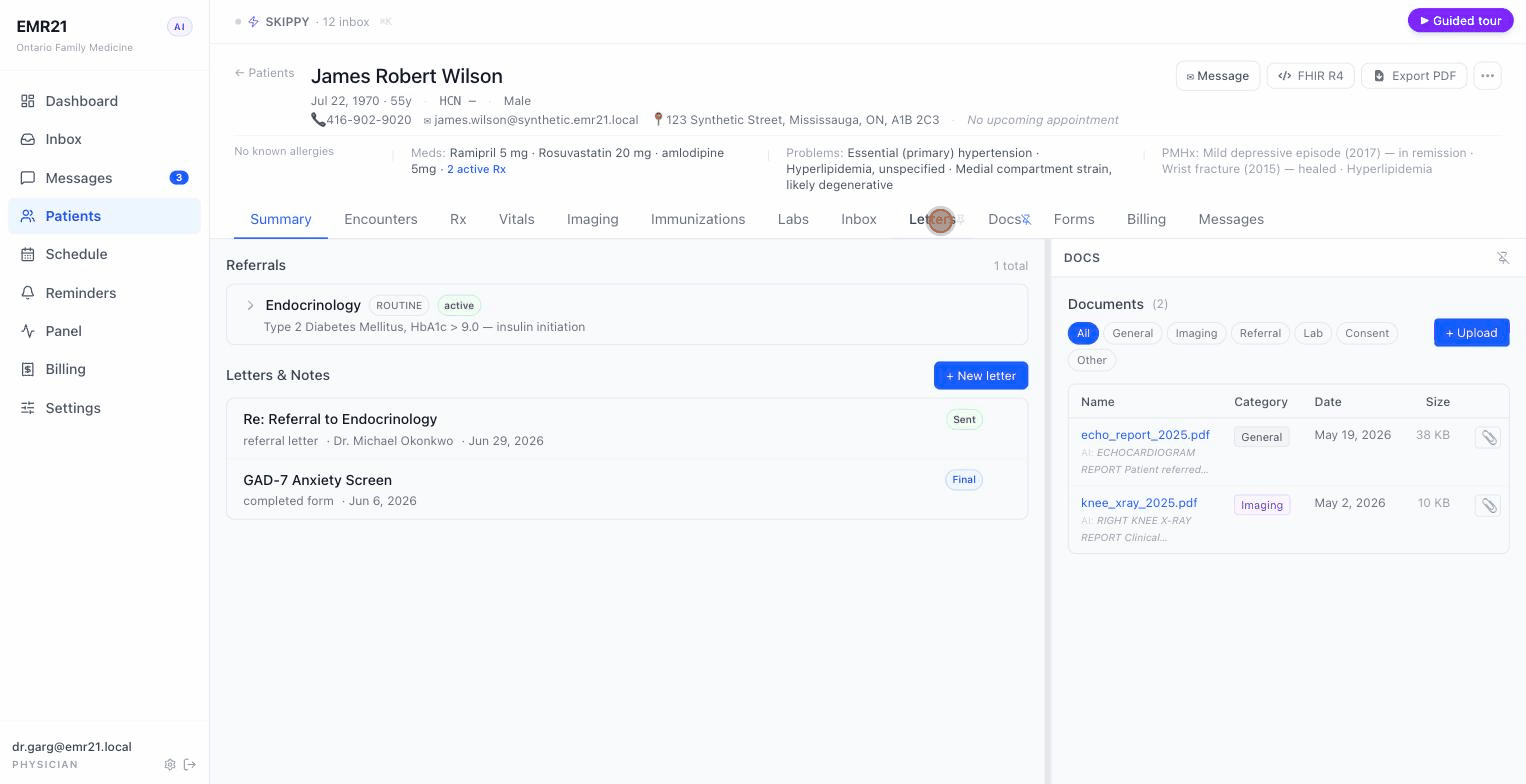Open the Forms tab
The image size is (1526, 784).
pyautogui.click(x=1074, y=219)
